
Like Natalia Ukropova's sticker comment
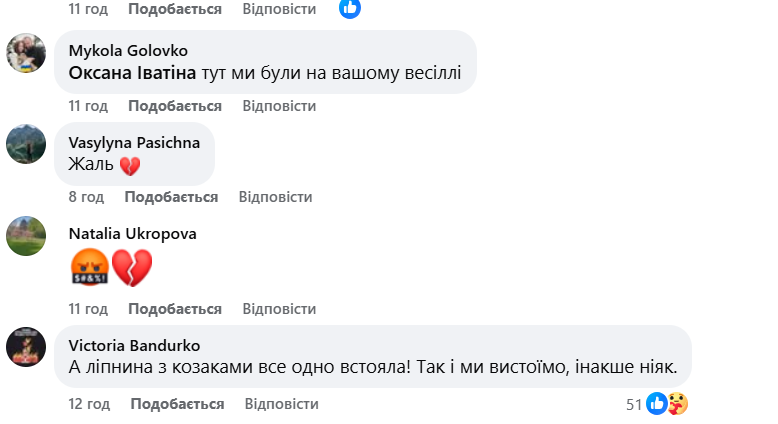click(x=175, y=309)
